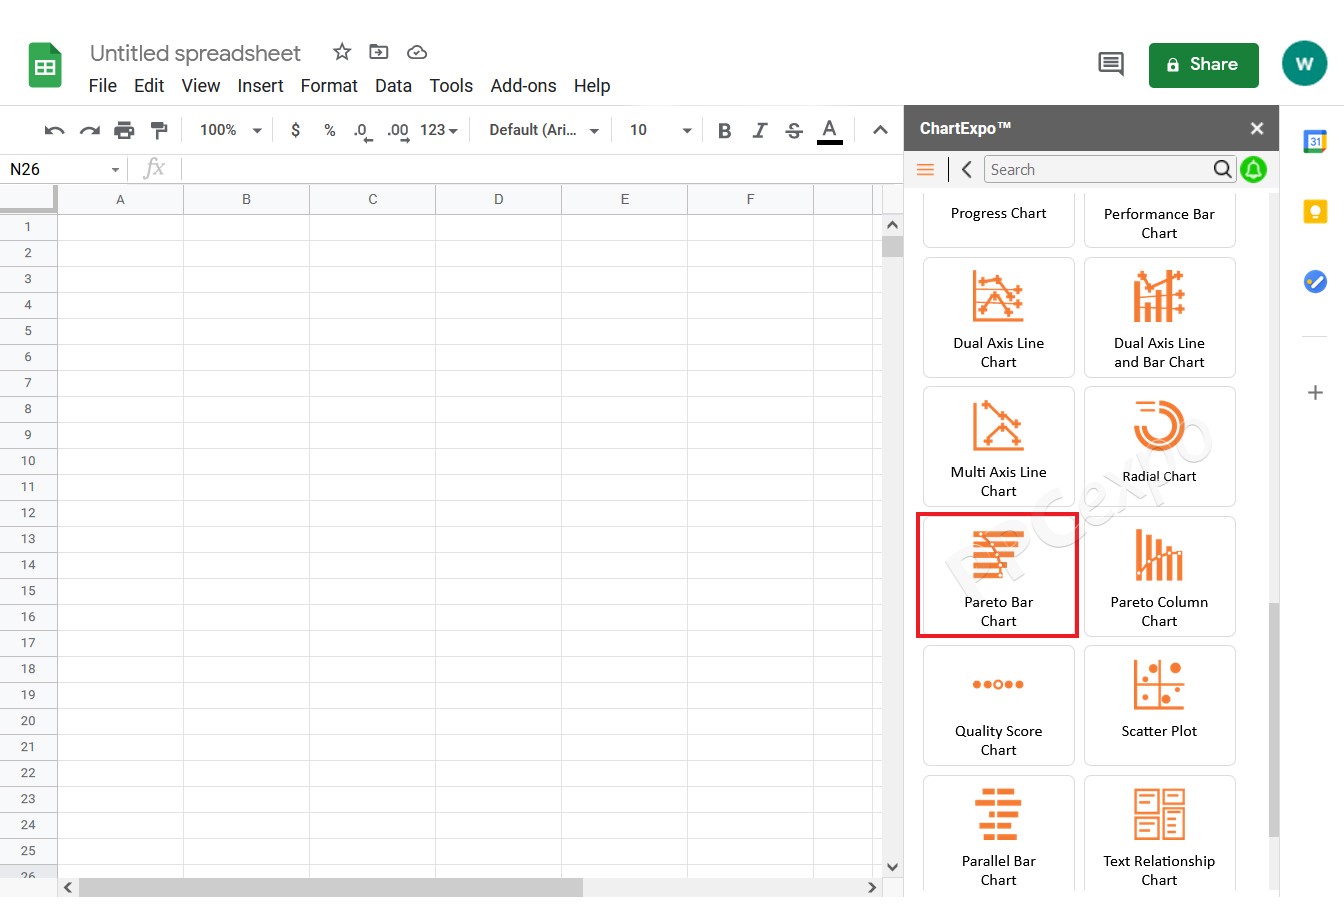1344x924 pixels.
Task: Open the font size 10 dropdown
Action: point(660,130)
